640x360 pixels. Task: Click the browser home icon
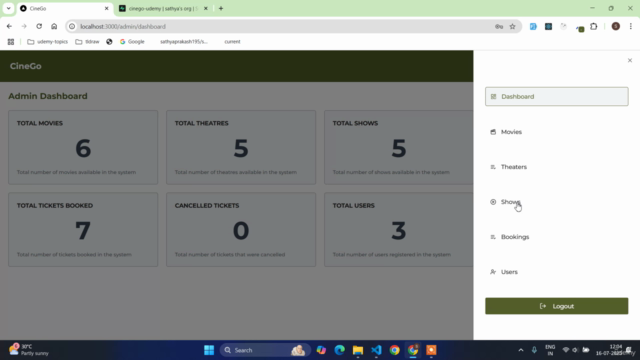click(54, 27)
